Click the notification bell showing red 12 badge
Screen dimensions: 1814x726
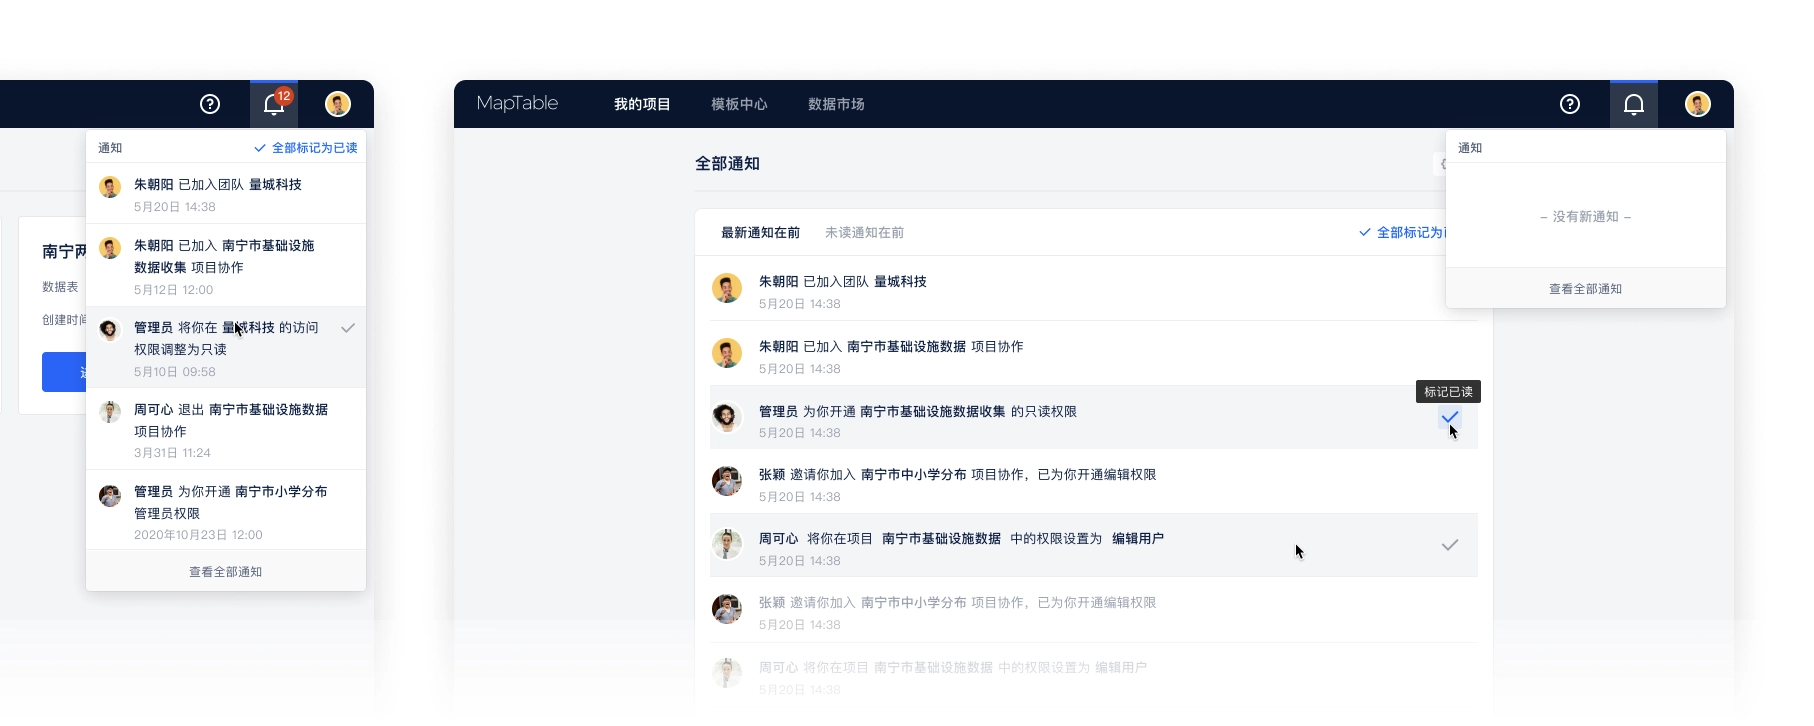click(274, 104)
